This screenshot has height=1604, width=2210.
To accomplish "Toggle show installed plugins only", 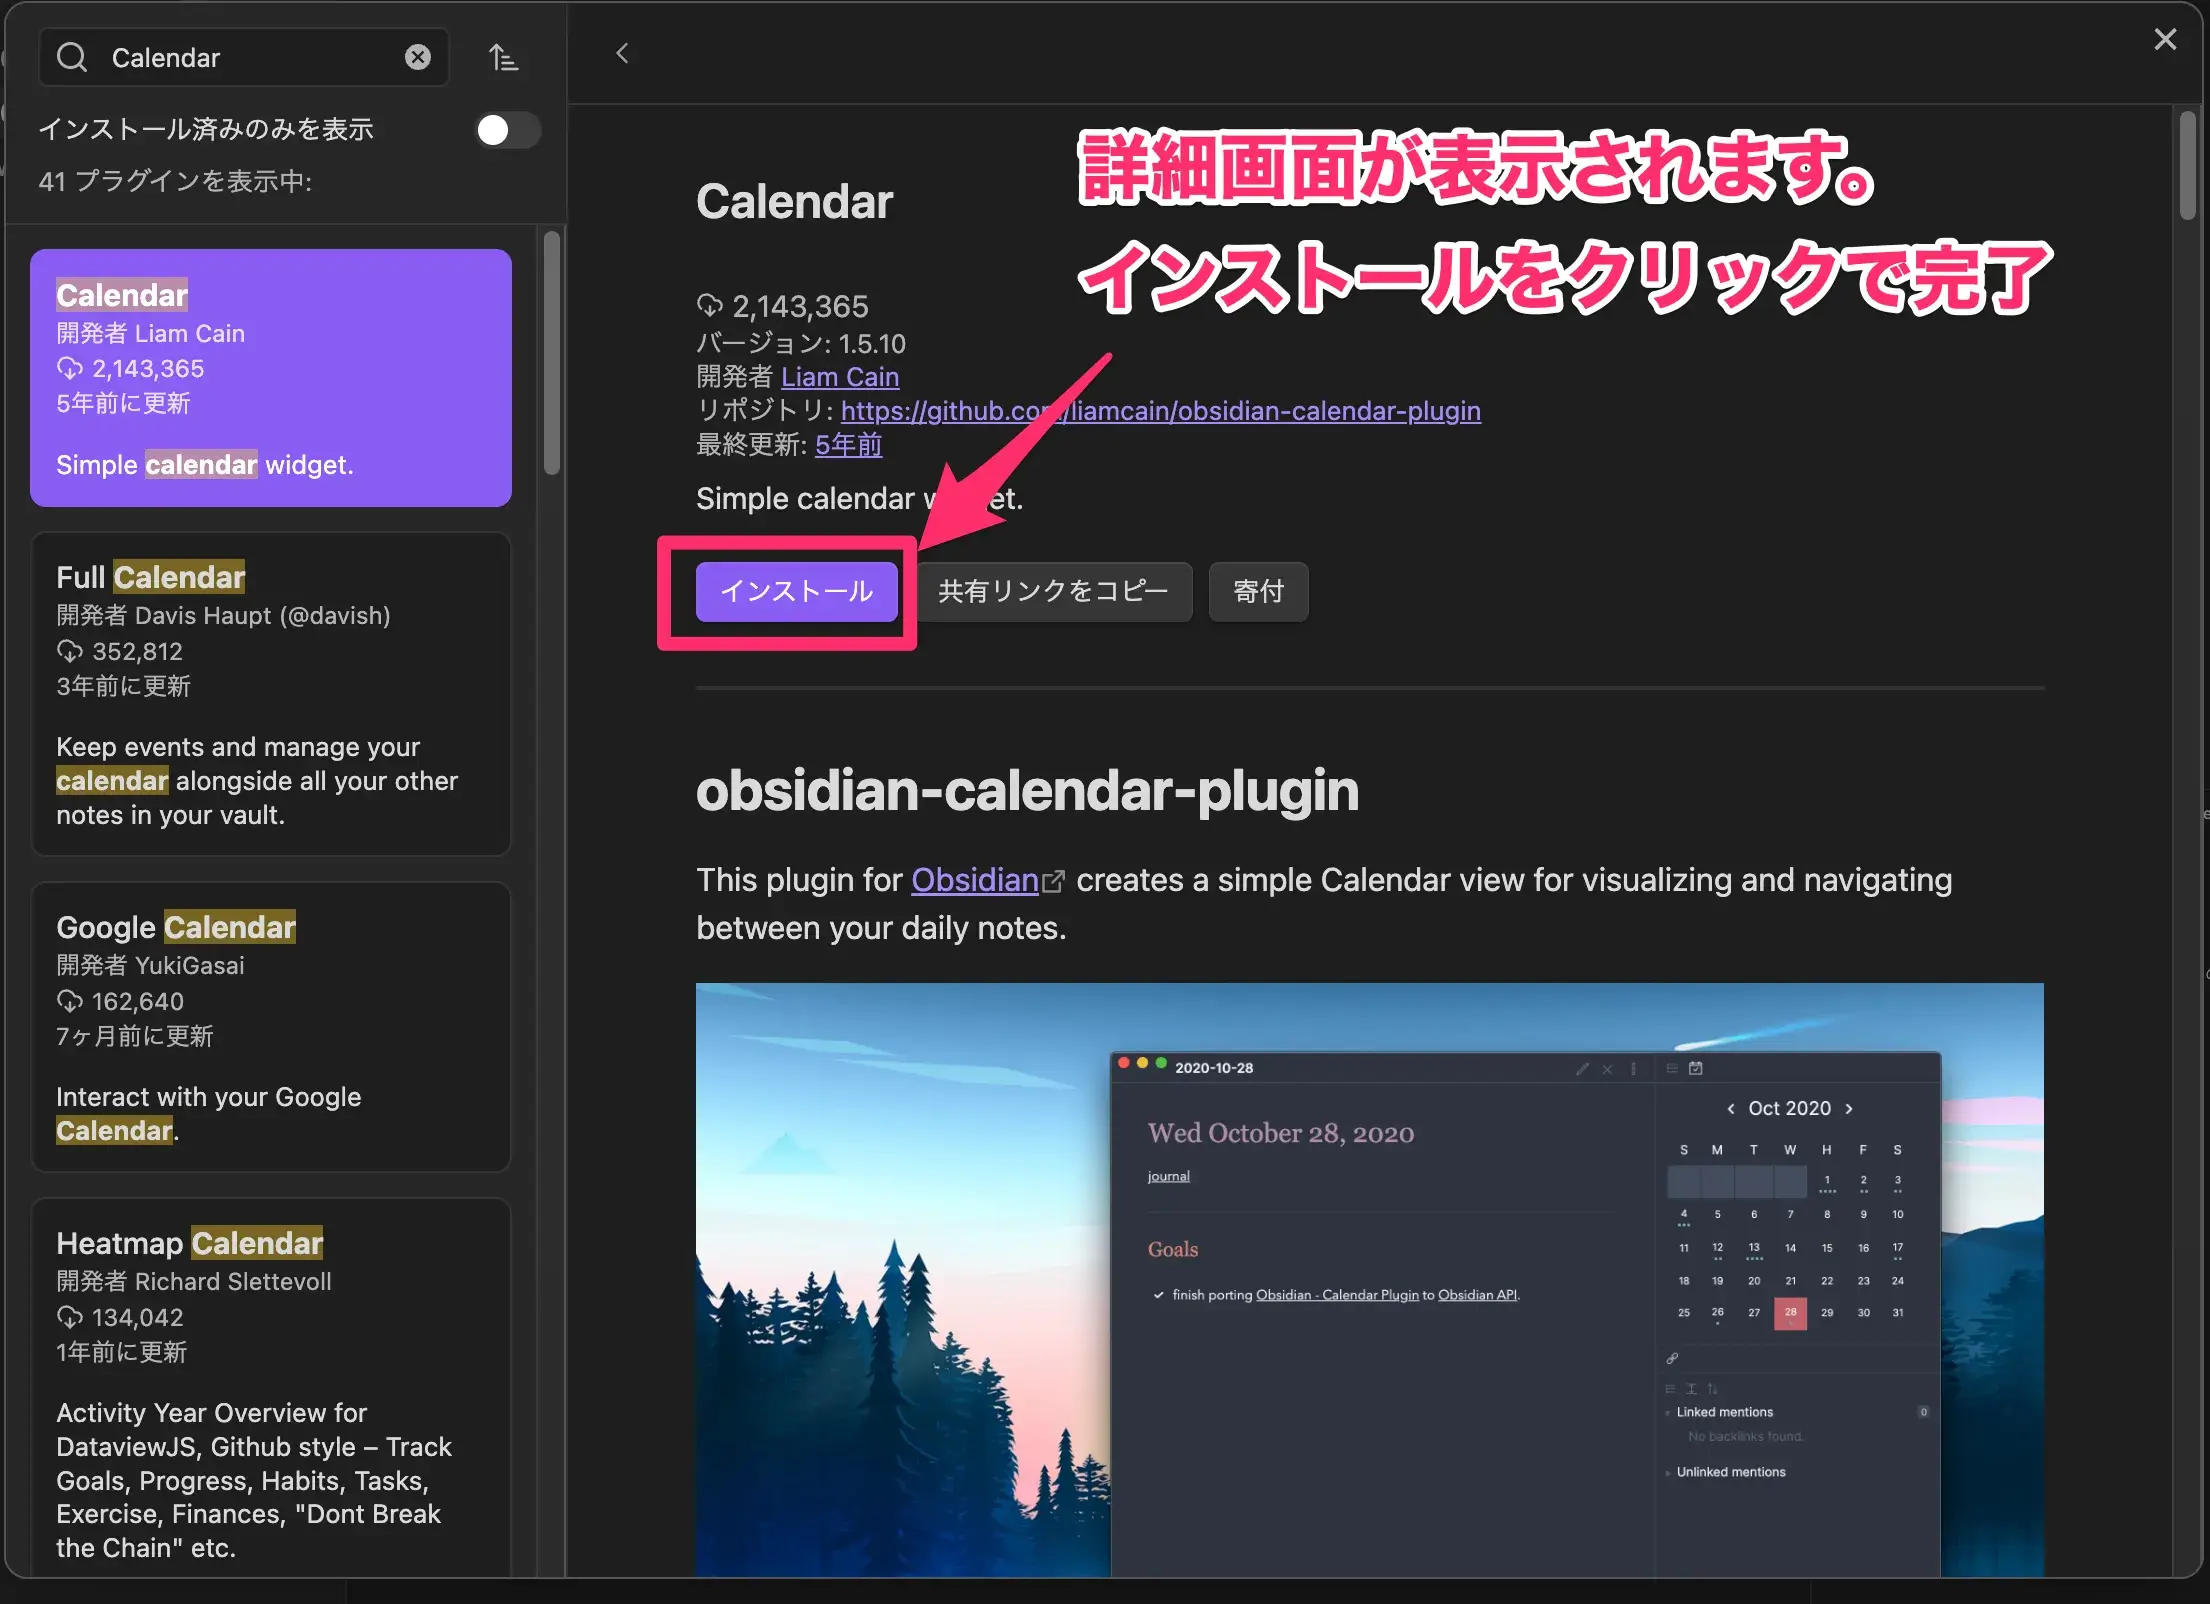I will point(508,130).
